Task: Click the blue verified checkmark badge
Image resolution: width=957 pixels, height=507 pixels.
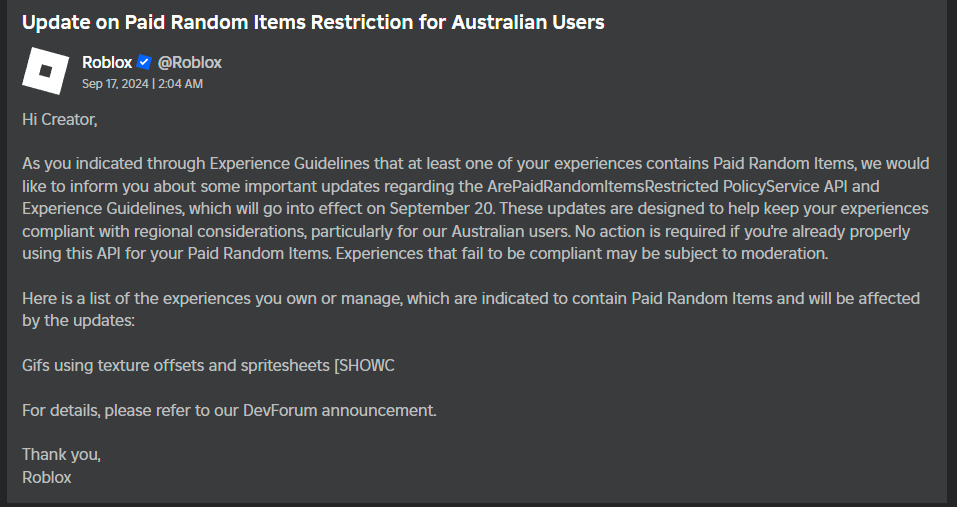Action: [144, 62]
